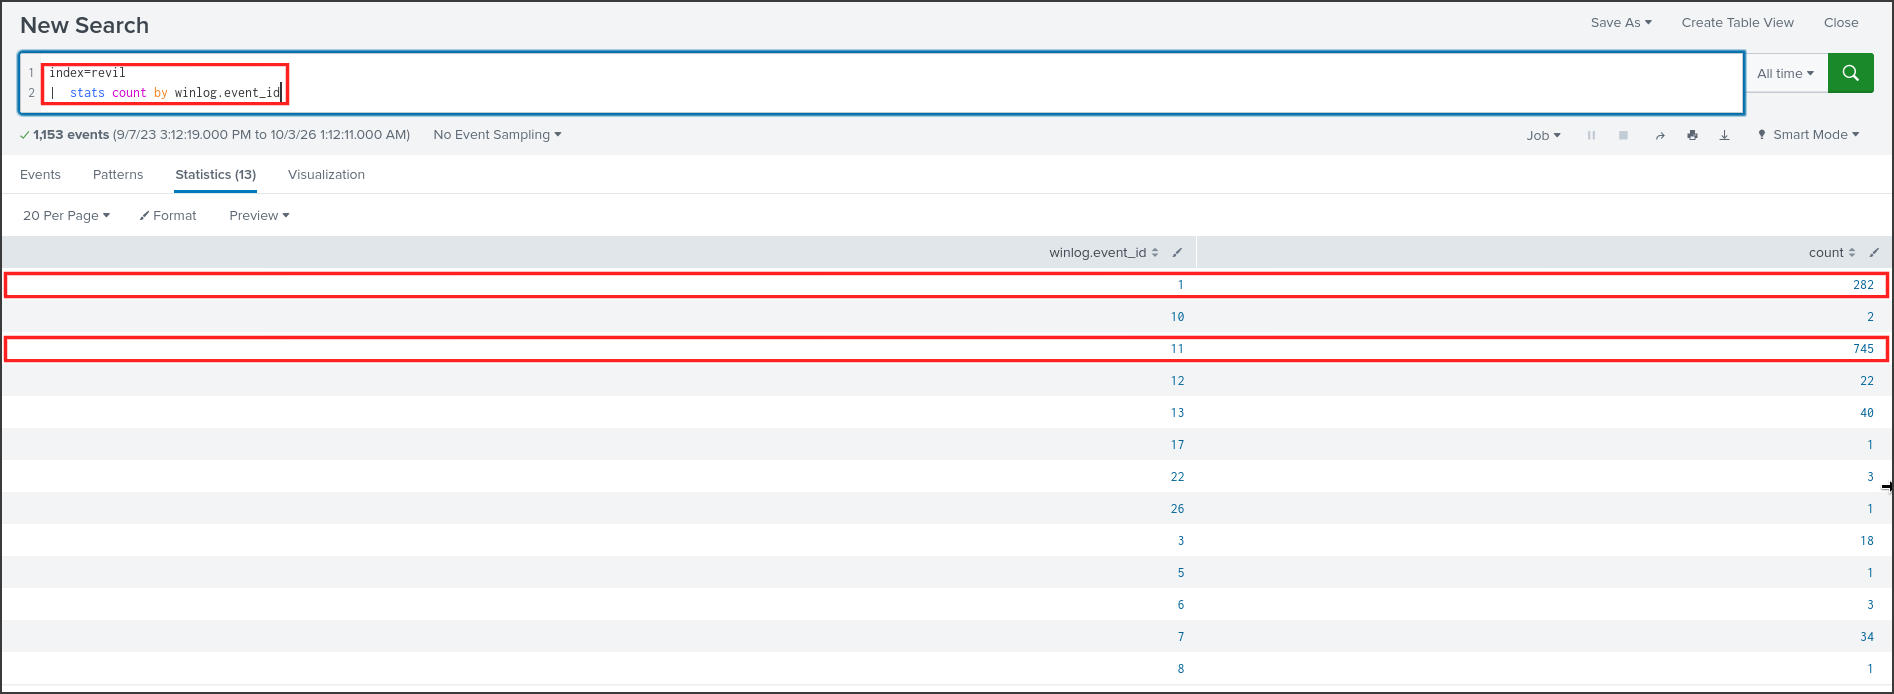Stop the search job

(x=1623, y=135)
